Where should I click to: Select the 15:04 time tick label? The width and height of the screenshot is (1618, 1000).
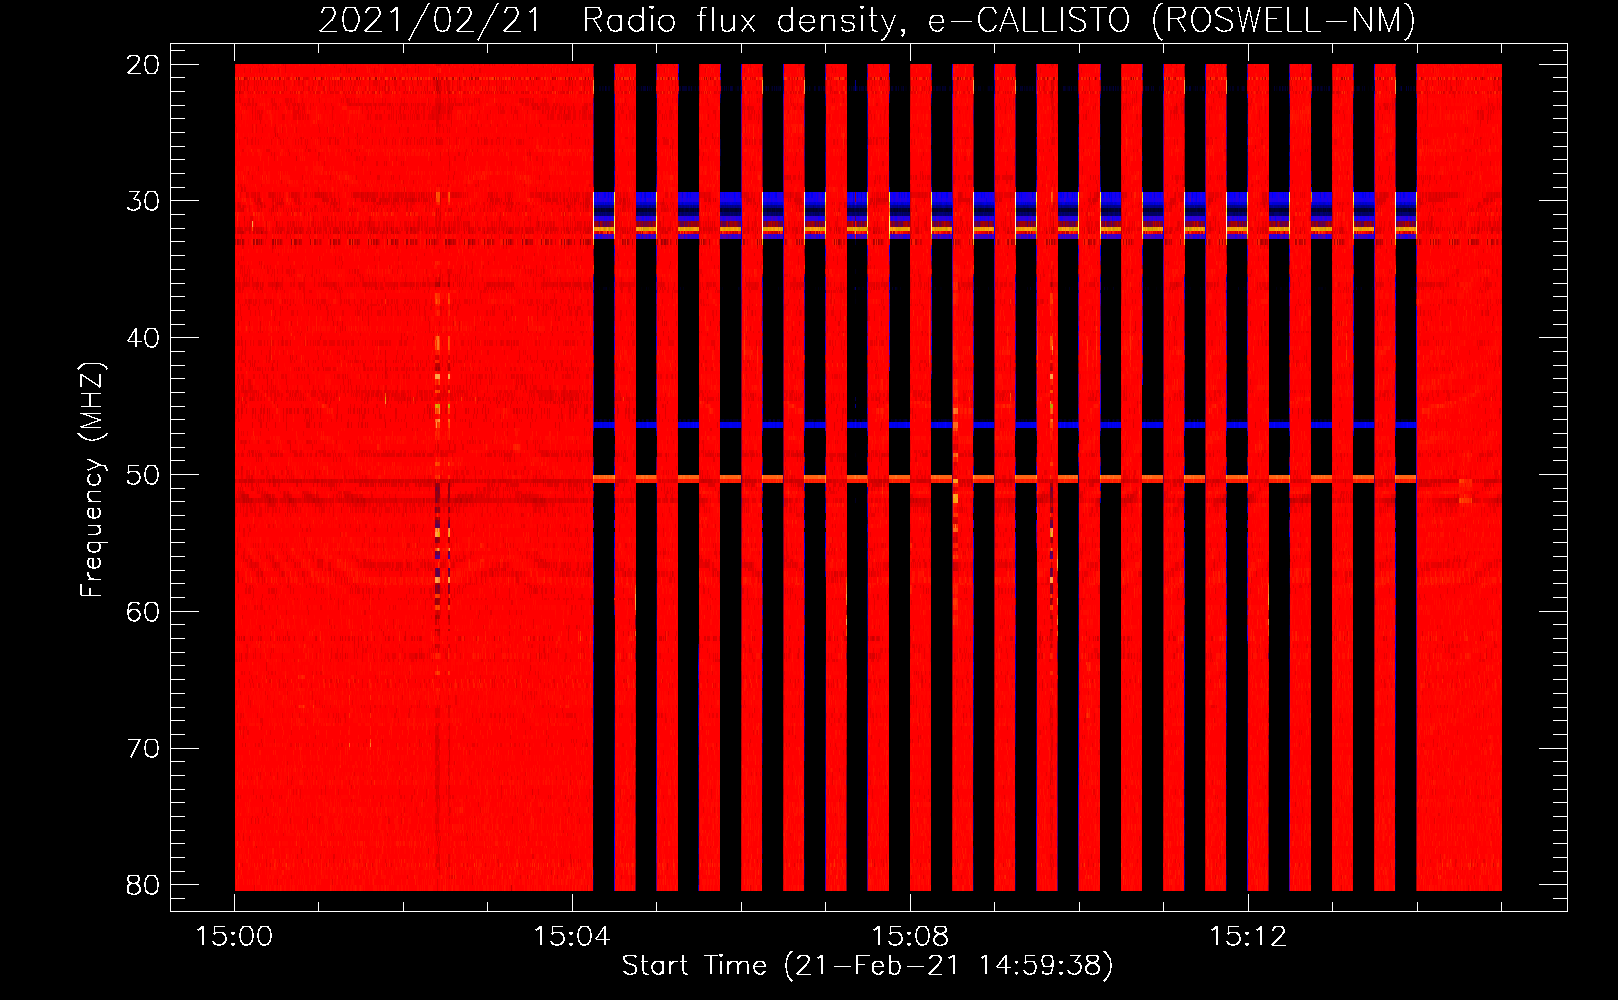[572, 937]
